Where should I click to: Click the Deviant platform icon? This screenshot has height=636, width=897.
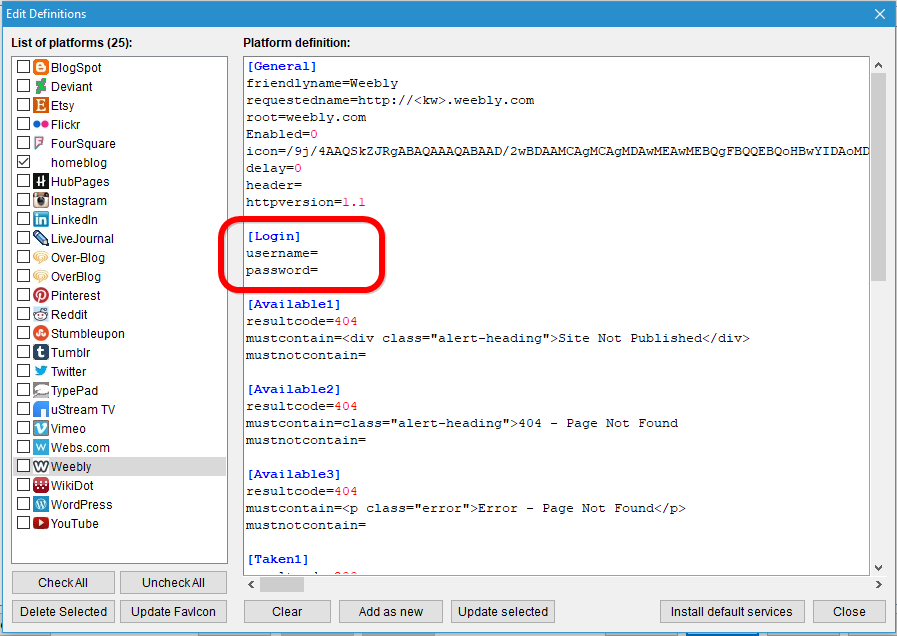pyautogui.click(x=41, y=86)
